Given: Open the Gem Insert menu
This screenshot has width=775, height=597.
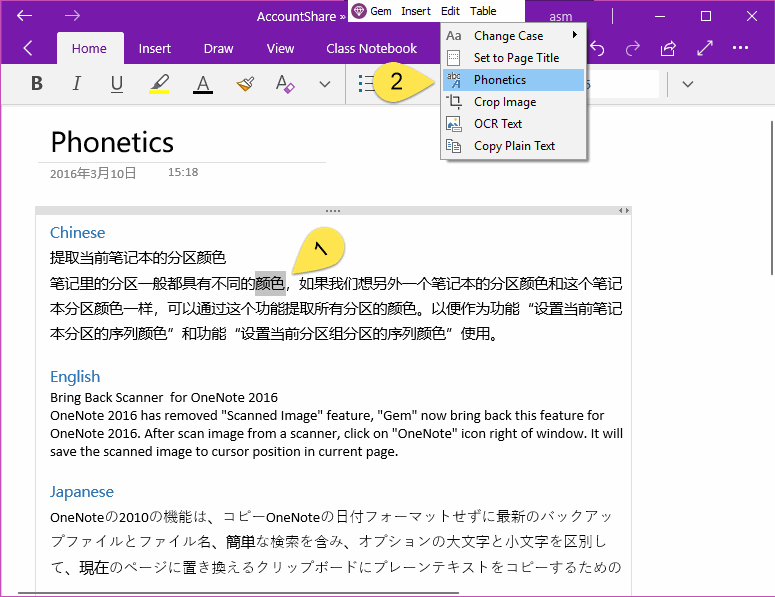Looking at the screenshot, I should [x=416, y=11].
